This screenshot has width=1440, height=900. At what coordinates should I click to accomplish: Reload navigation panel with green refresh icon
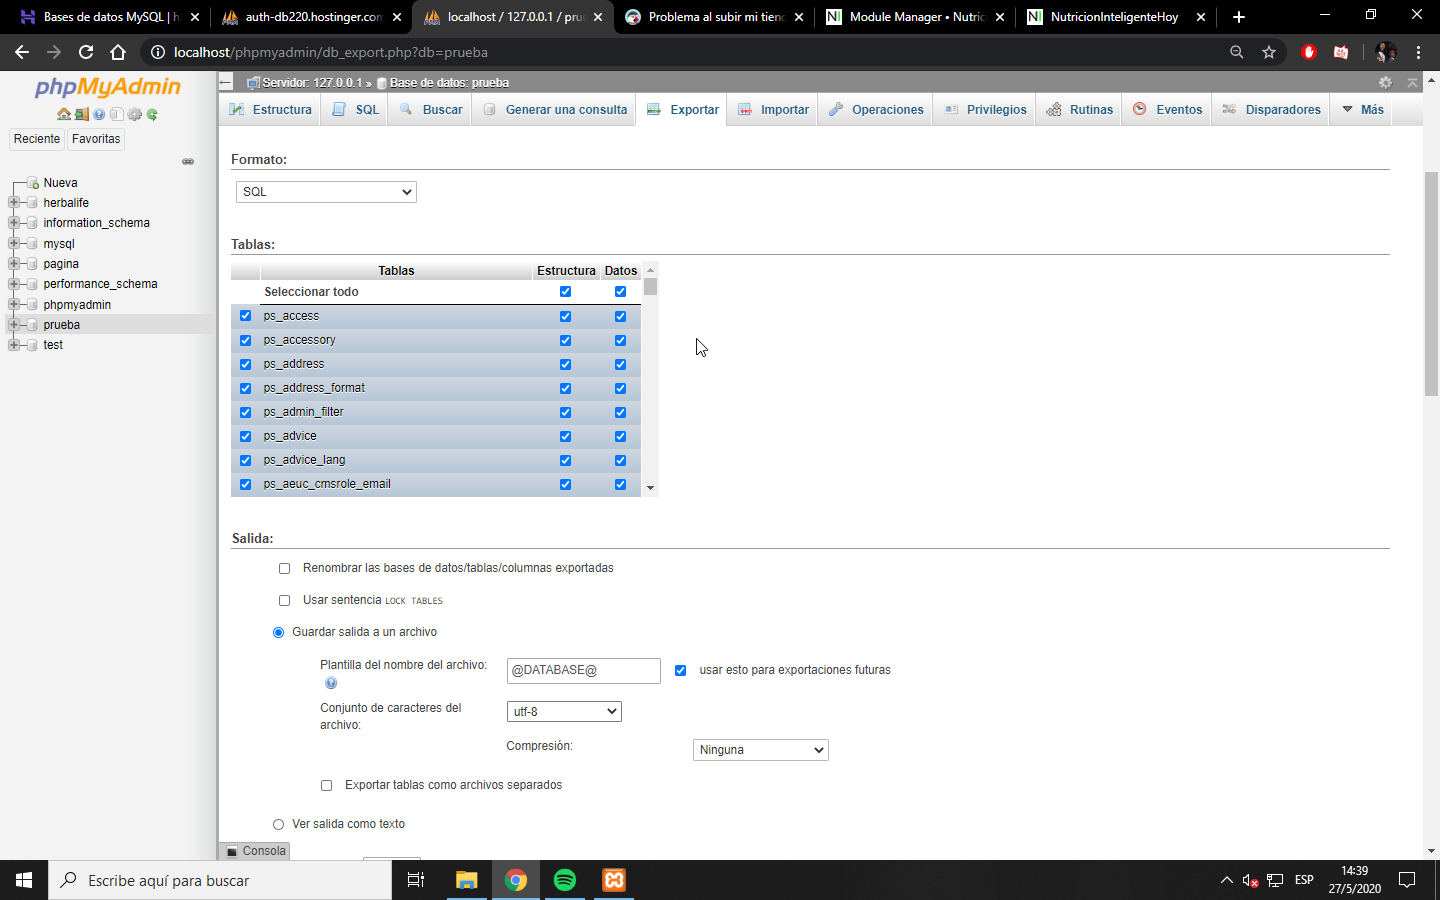[x=152, y=114]
